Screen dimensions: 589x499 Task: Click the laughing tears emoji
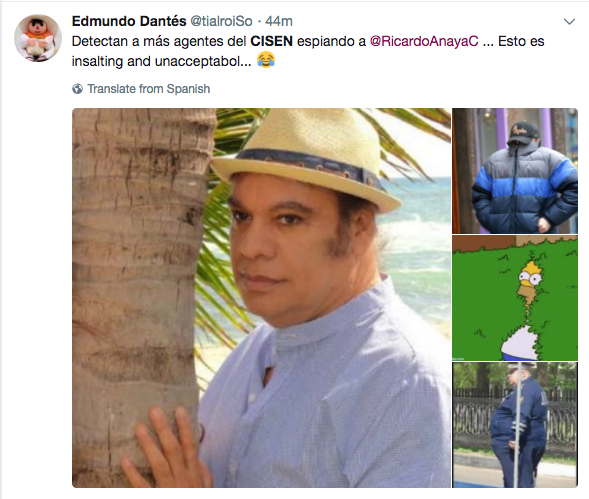pyautogui.click(x=266, y=60)
